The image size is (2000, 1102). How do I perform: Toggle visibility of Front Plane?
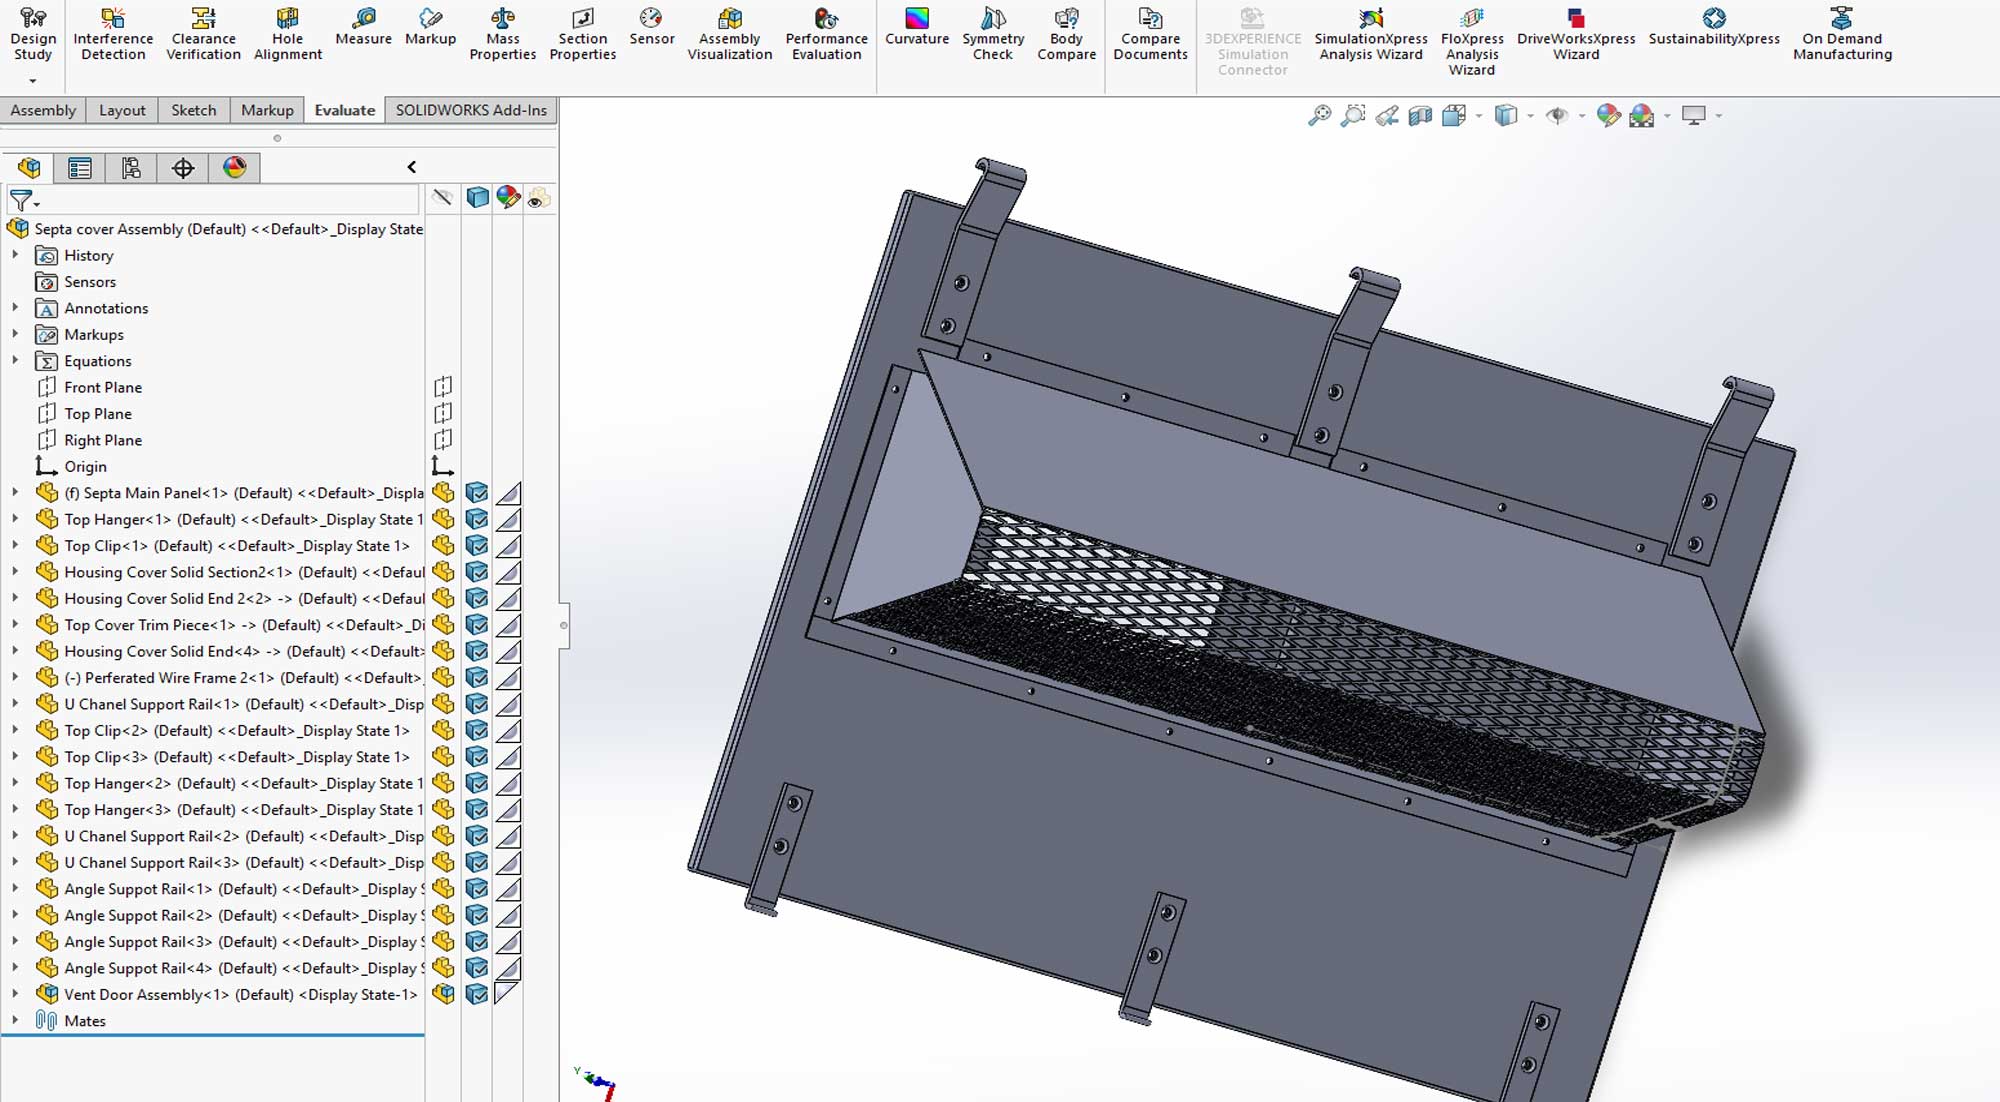443,387
